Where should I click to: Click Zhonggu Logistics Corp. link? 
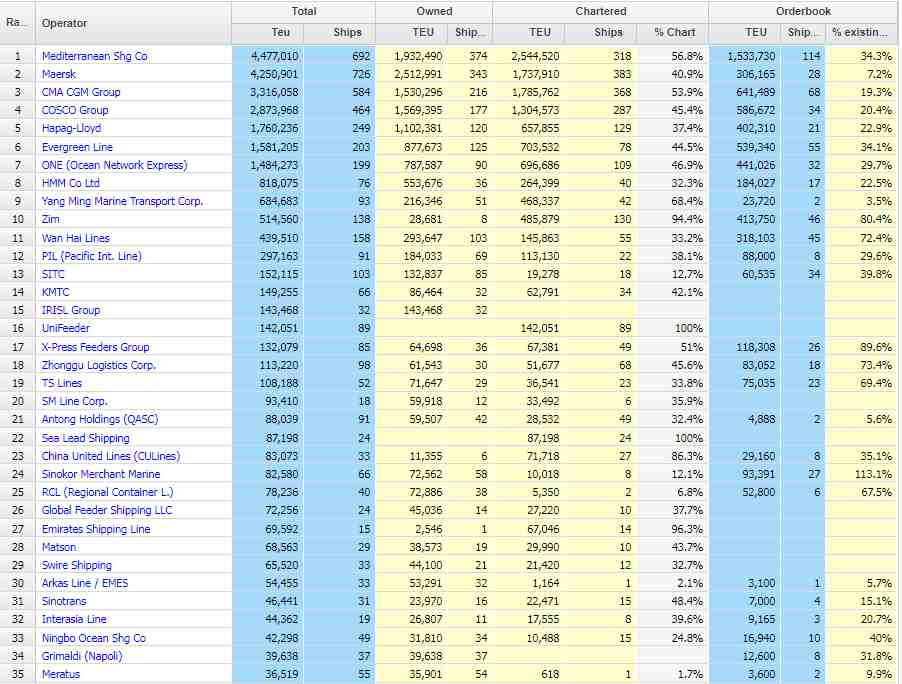pyautogui.click(x=99, y=365)
